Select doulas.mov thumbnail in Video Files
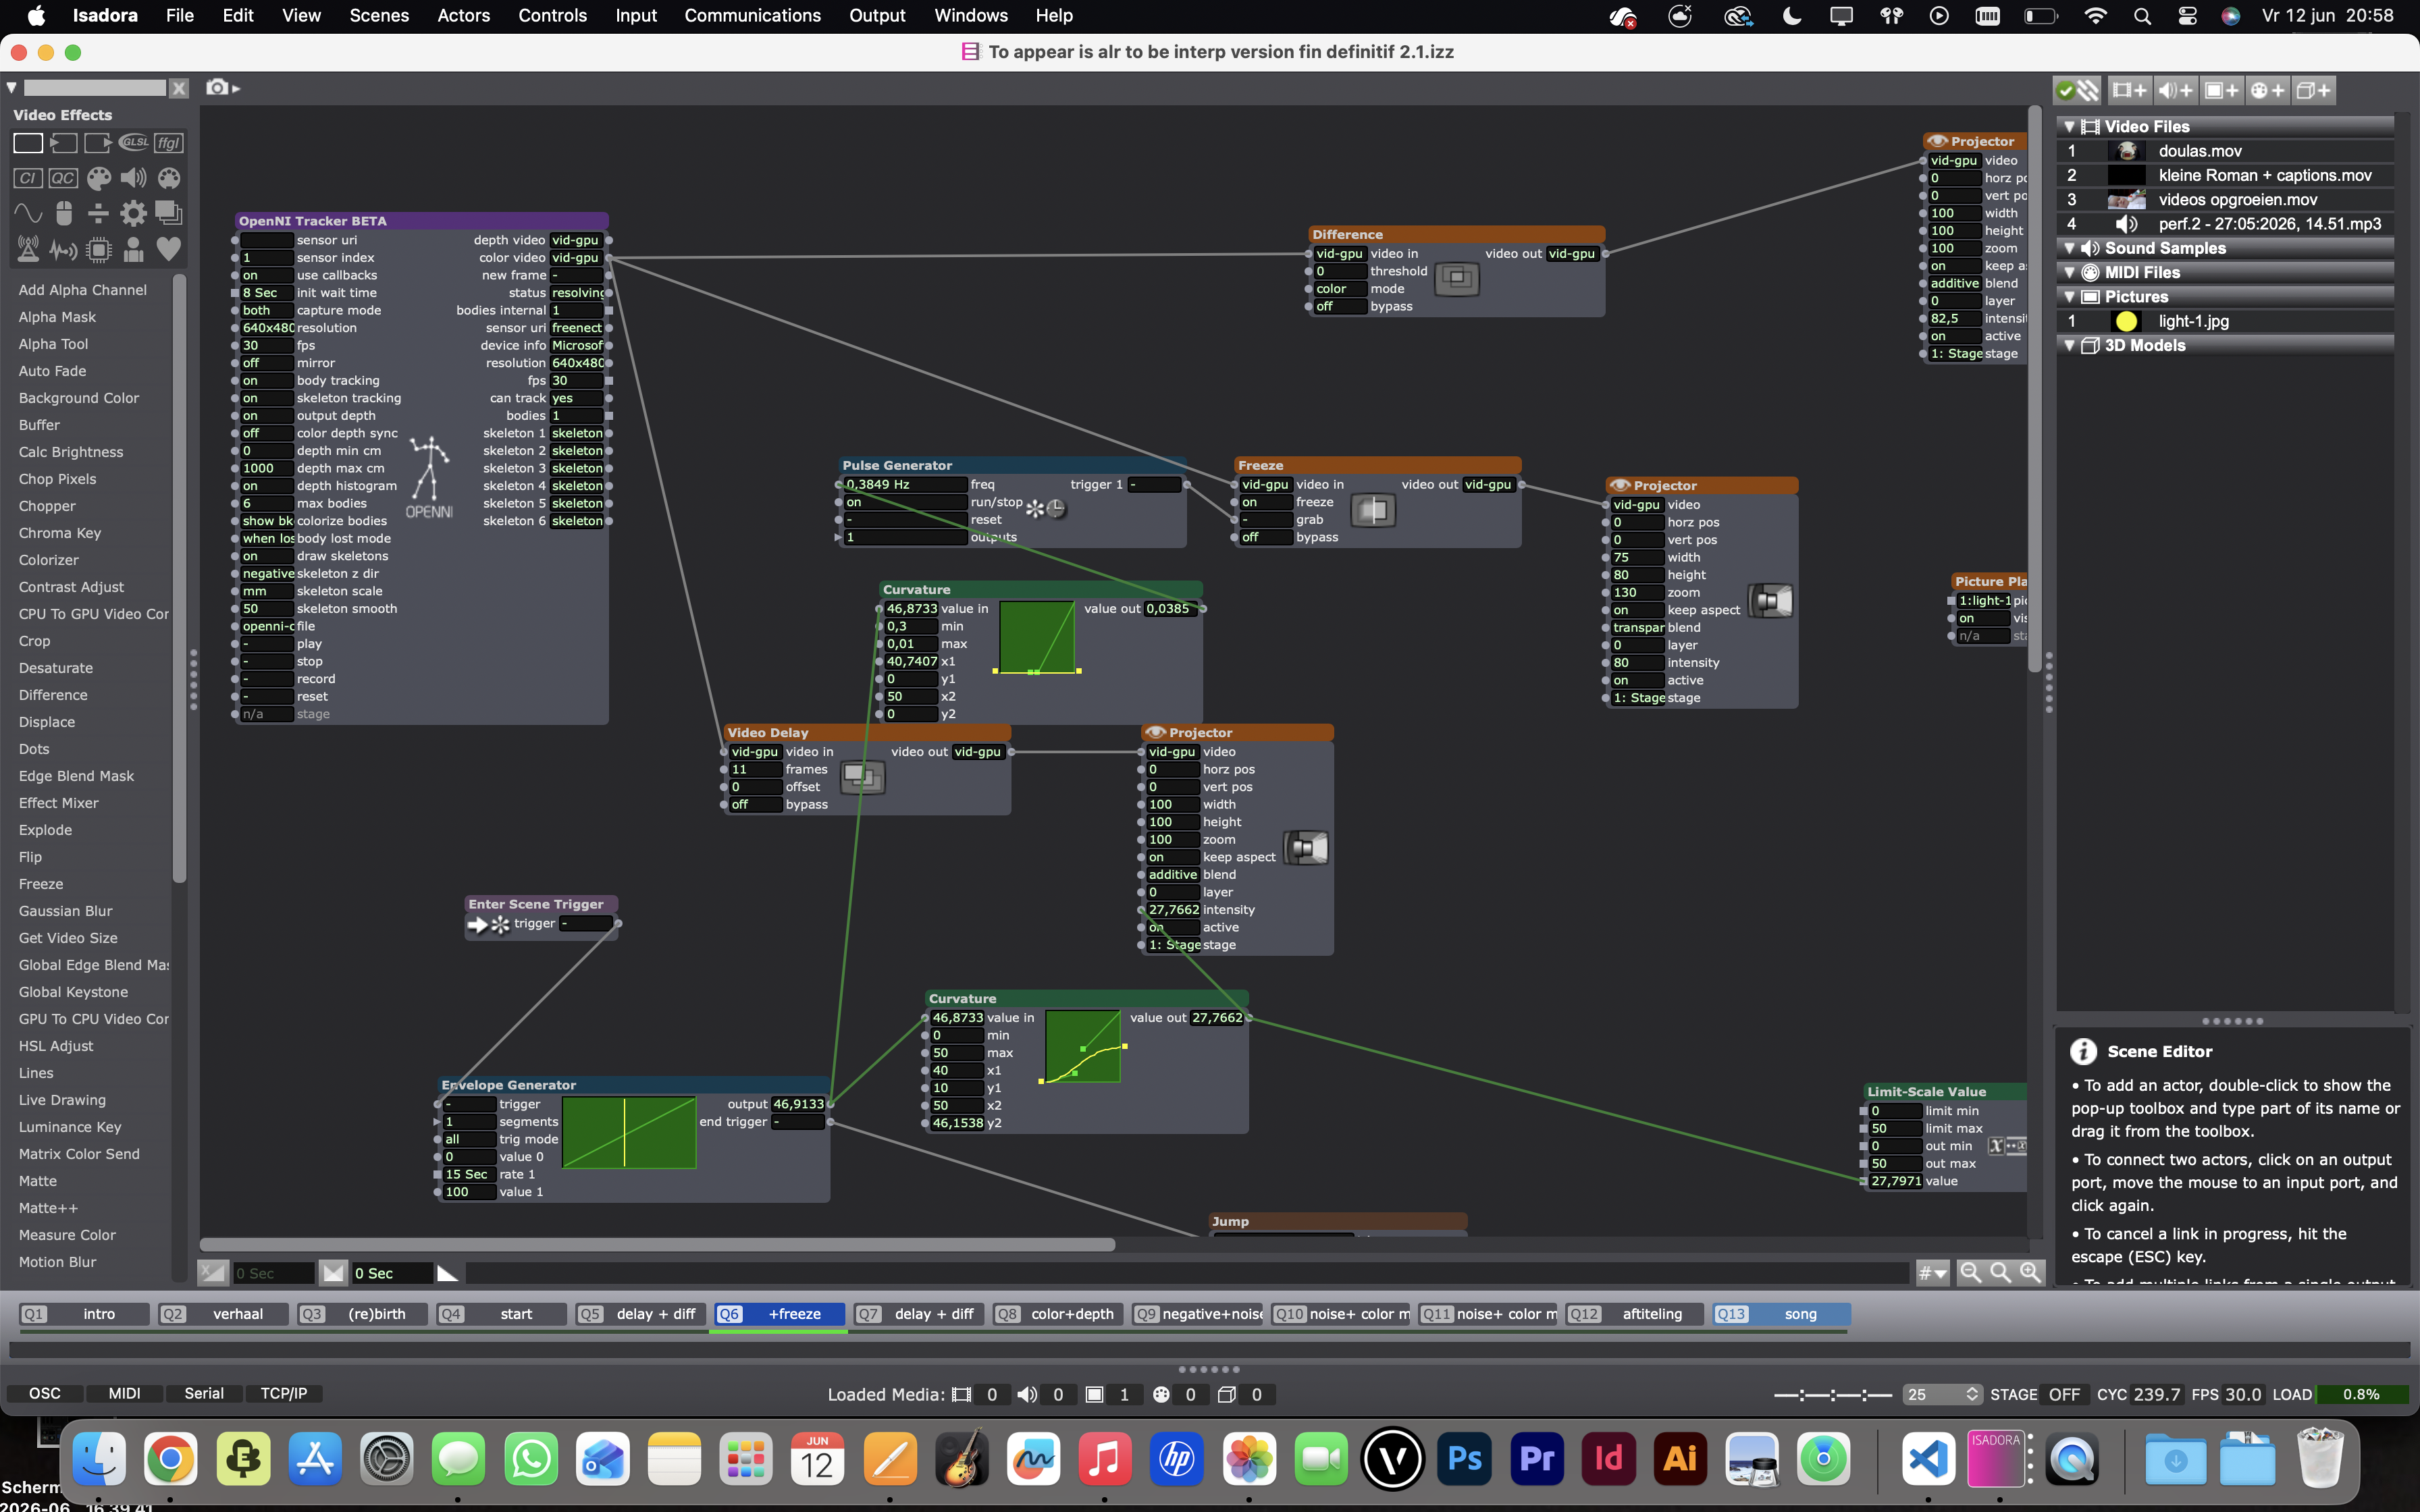The image size is (2420, 1512). tap(2127, 151)
